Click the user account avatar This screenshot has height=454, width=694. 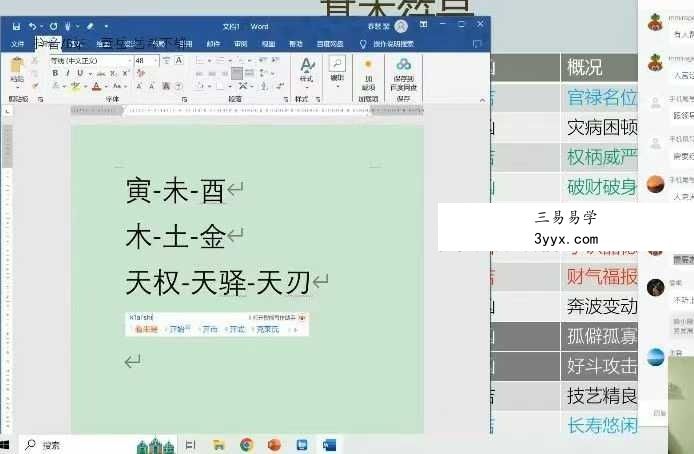[401, 27]
